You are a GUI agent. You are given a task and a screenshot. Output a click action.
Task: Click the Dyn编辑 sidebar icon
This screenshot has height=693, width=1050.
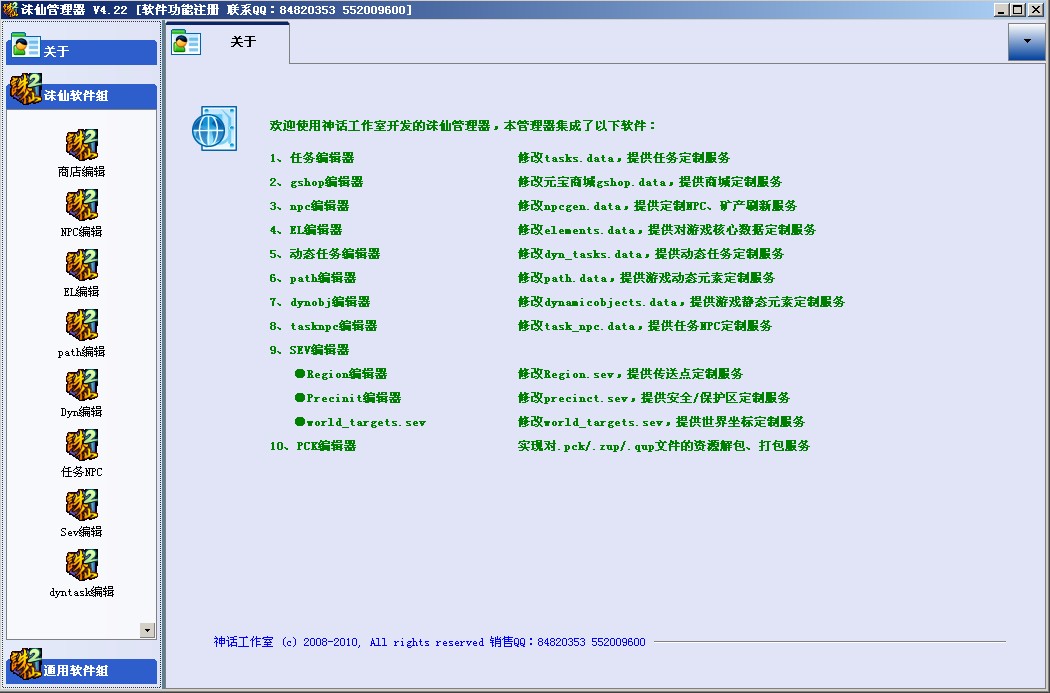point(80,388)
